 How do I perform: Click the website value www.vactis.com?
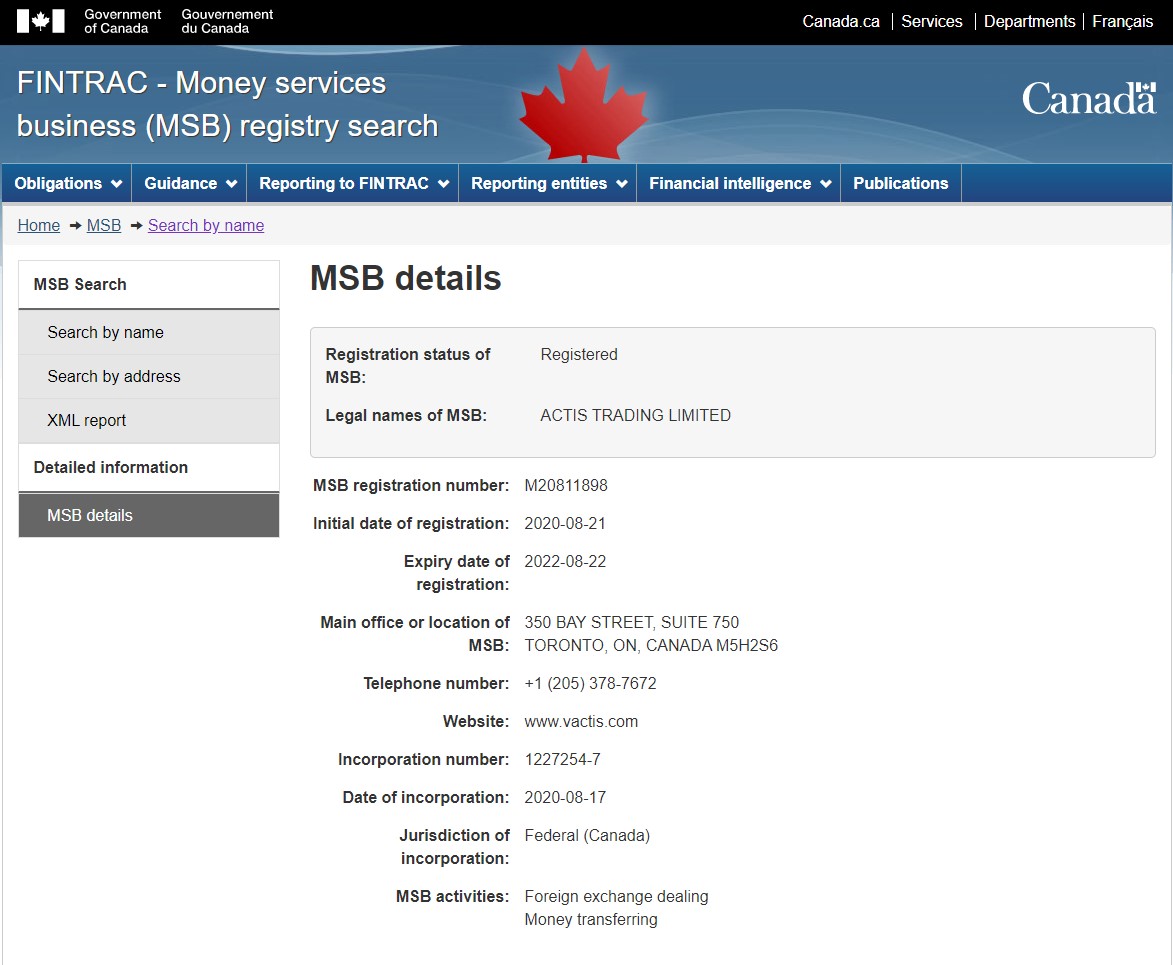[581, 722]
